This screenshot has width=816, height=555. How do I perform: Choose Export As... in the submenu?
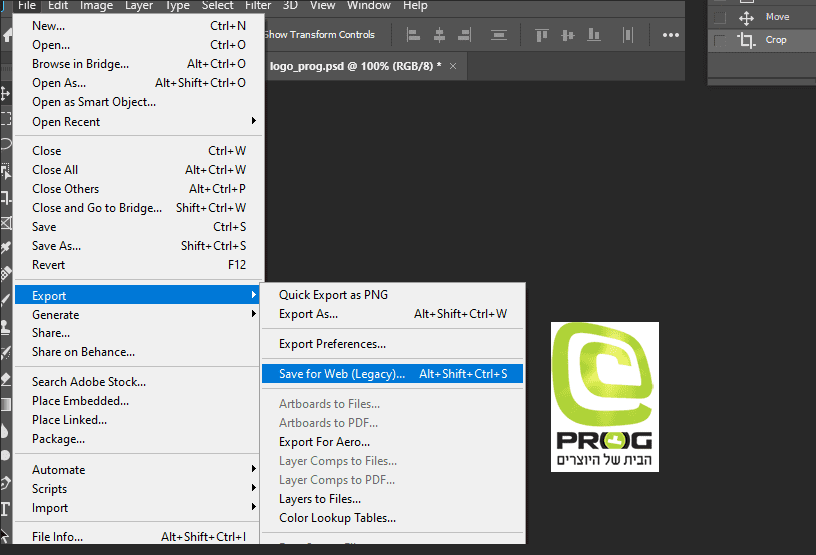(x=393, y=314)
